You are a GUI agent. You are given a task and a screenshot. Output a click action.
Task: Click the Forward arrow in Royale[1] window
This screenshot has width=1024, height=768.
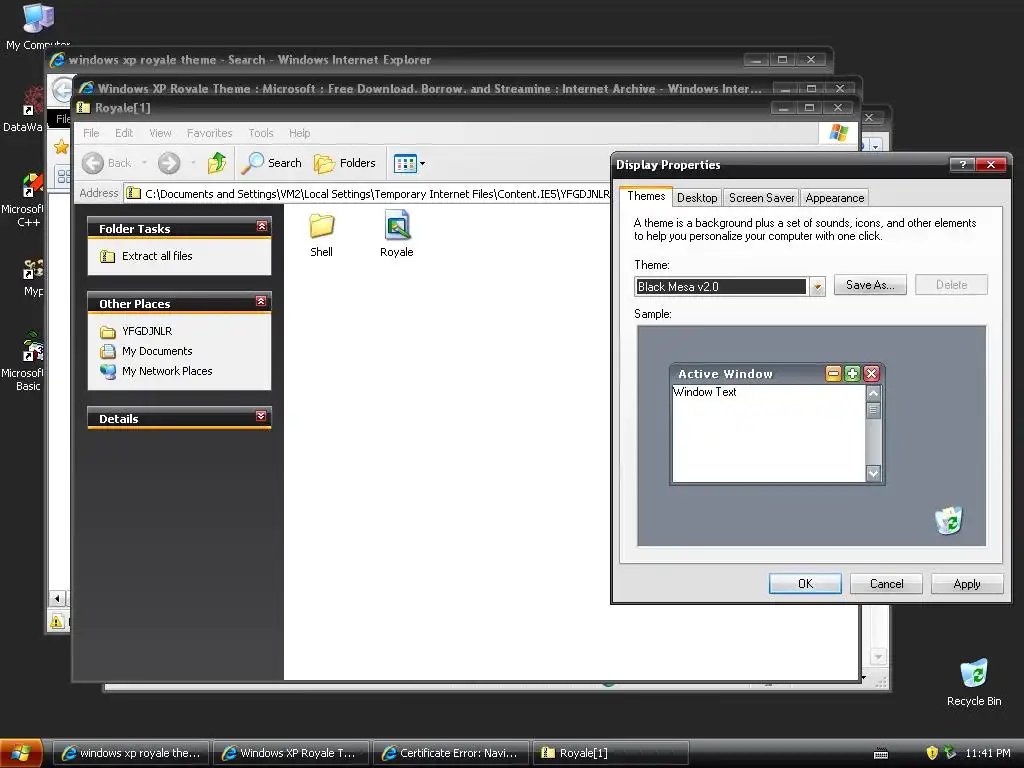(x=169, y=163)
